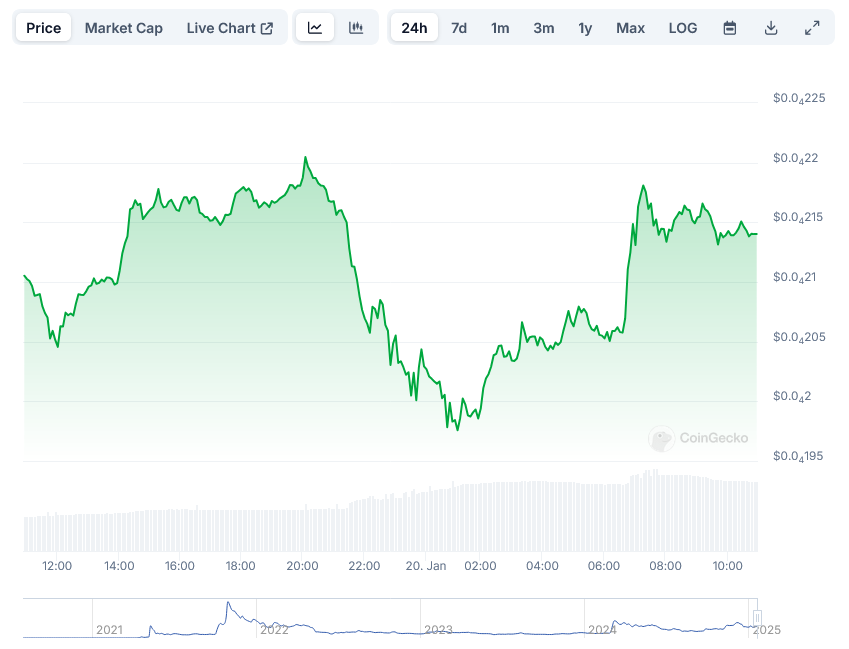Switch to candlestick chart view
Image resolution: width=849 pixels, height=649 pixels.
pos(356,28)
